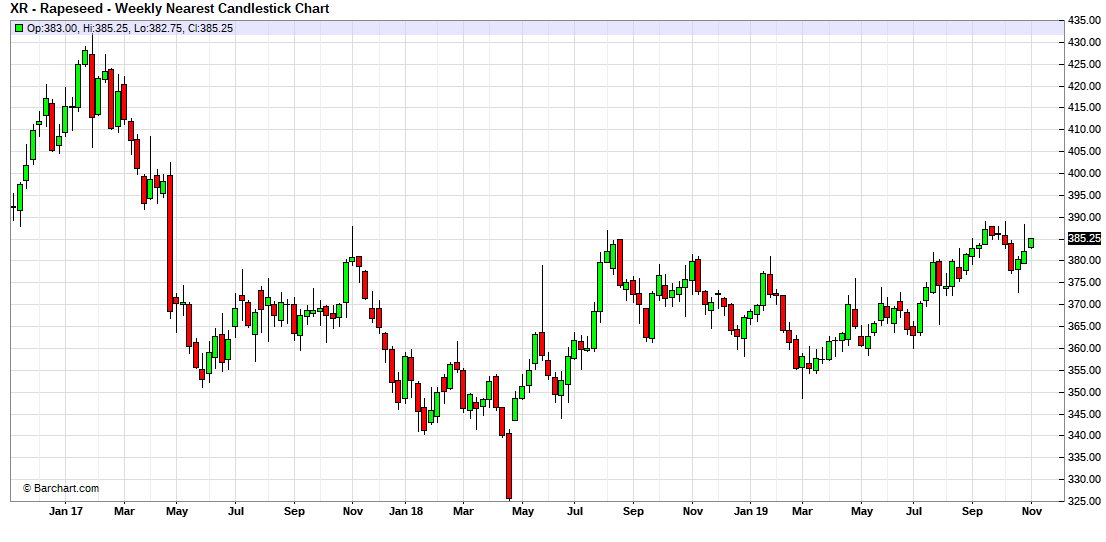Screen dimensions: 1106x542
Task: Click the 360.00 price axis label
Action: [1085, 348]
